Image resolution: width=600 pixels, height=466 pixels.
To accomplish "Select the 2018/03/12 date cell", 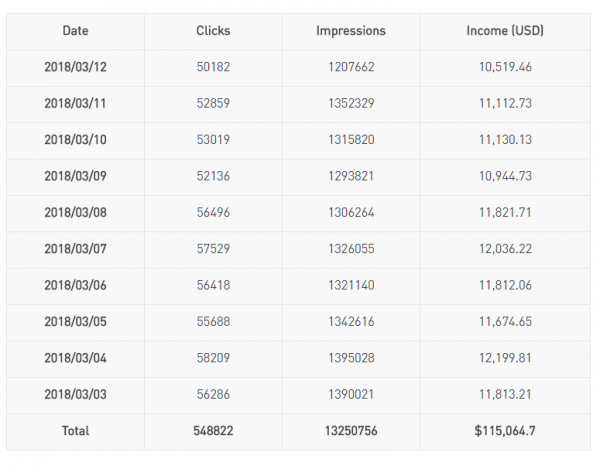I will [75, 67].
